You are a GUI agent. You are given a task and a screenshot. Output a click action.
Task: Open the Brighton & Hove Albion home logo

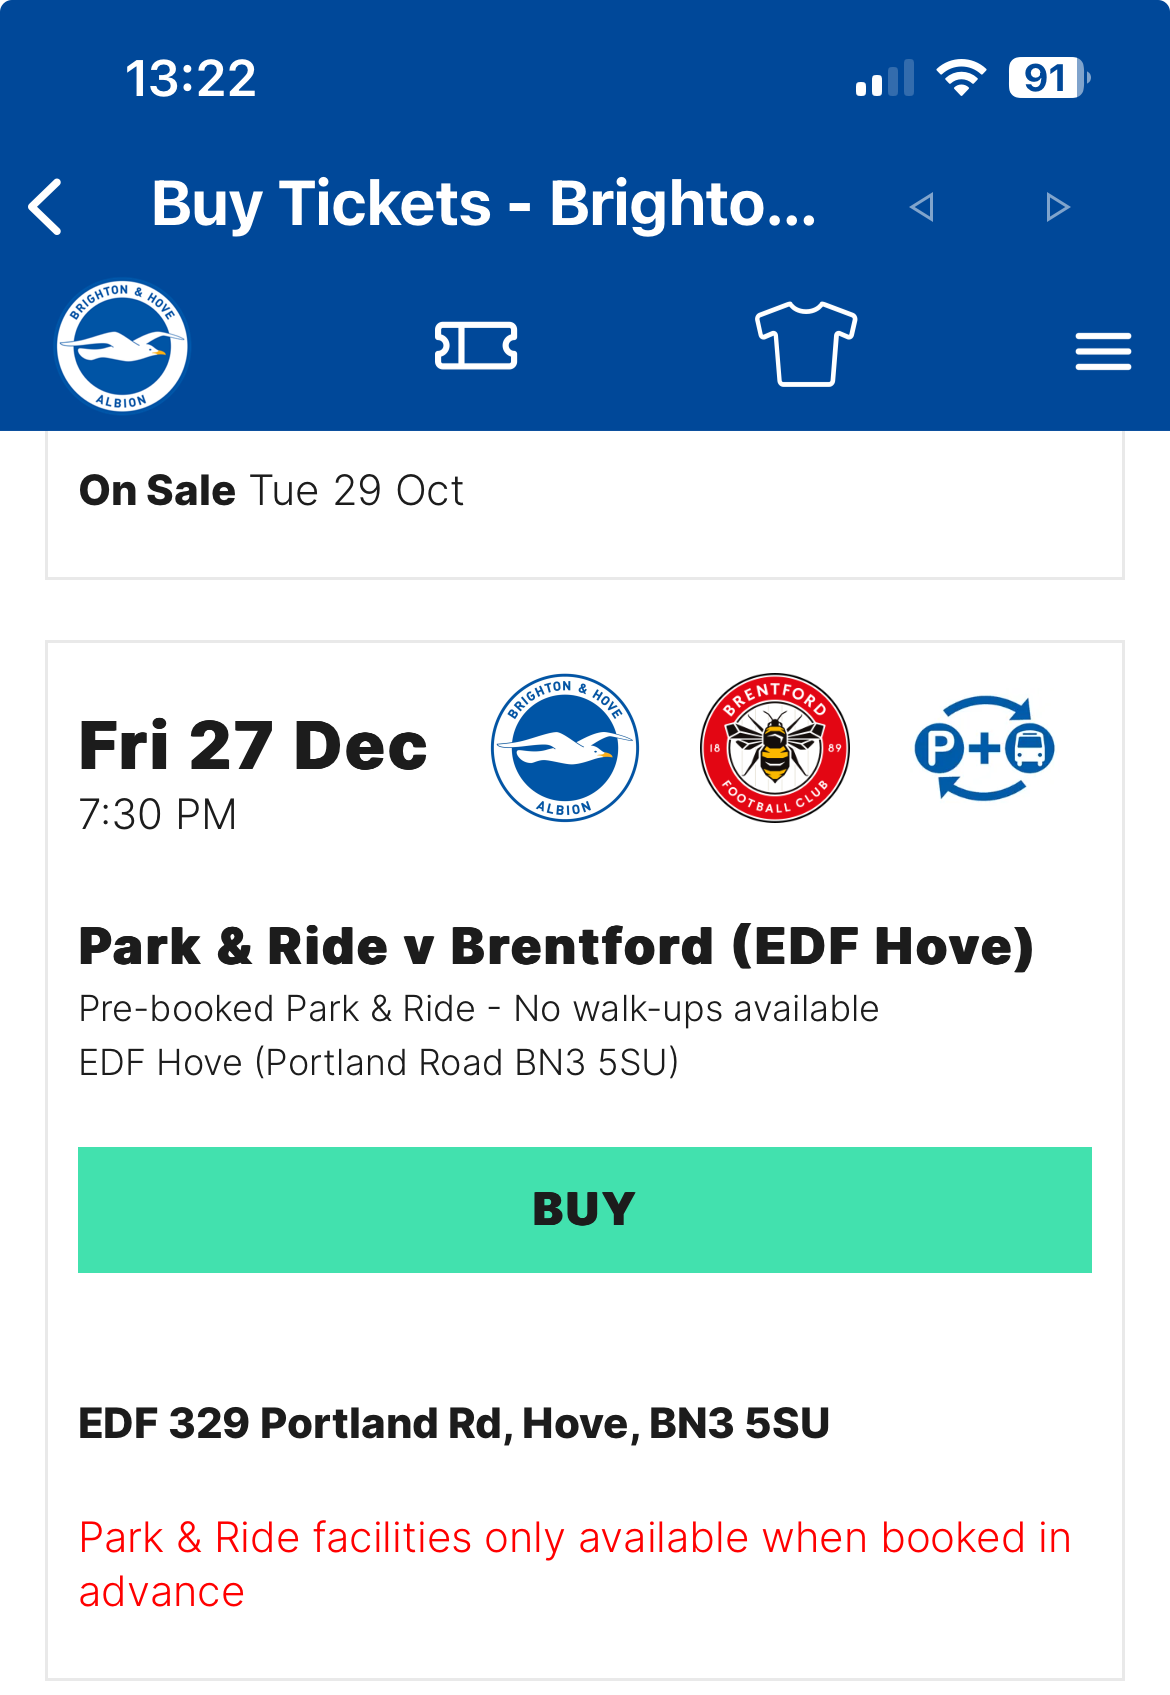tap(122, 346)
